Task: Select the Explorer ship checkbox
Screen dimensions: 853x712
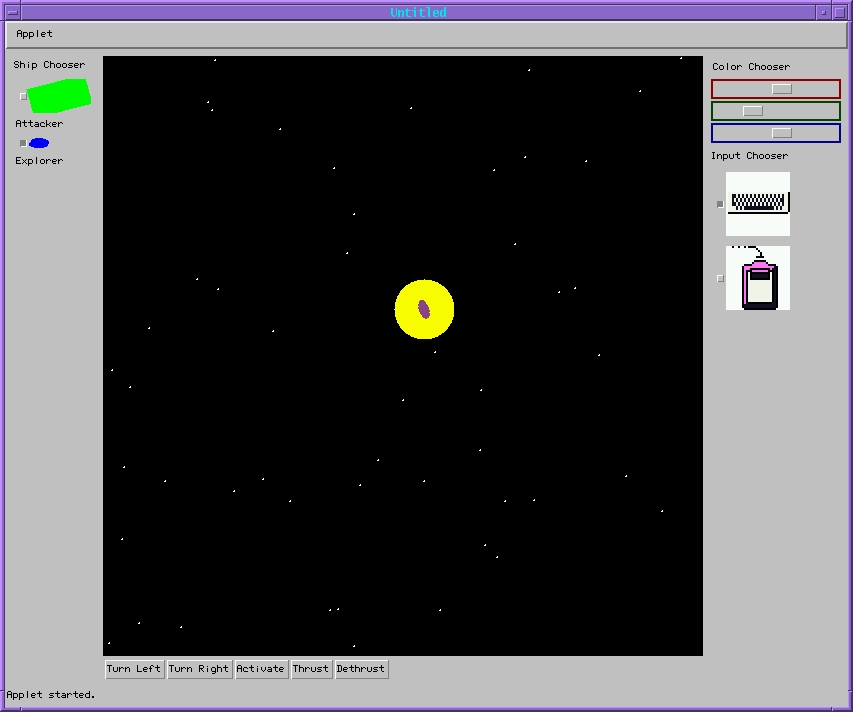Action: pos(23,143)
